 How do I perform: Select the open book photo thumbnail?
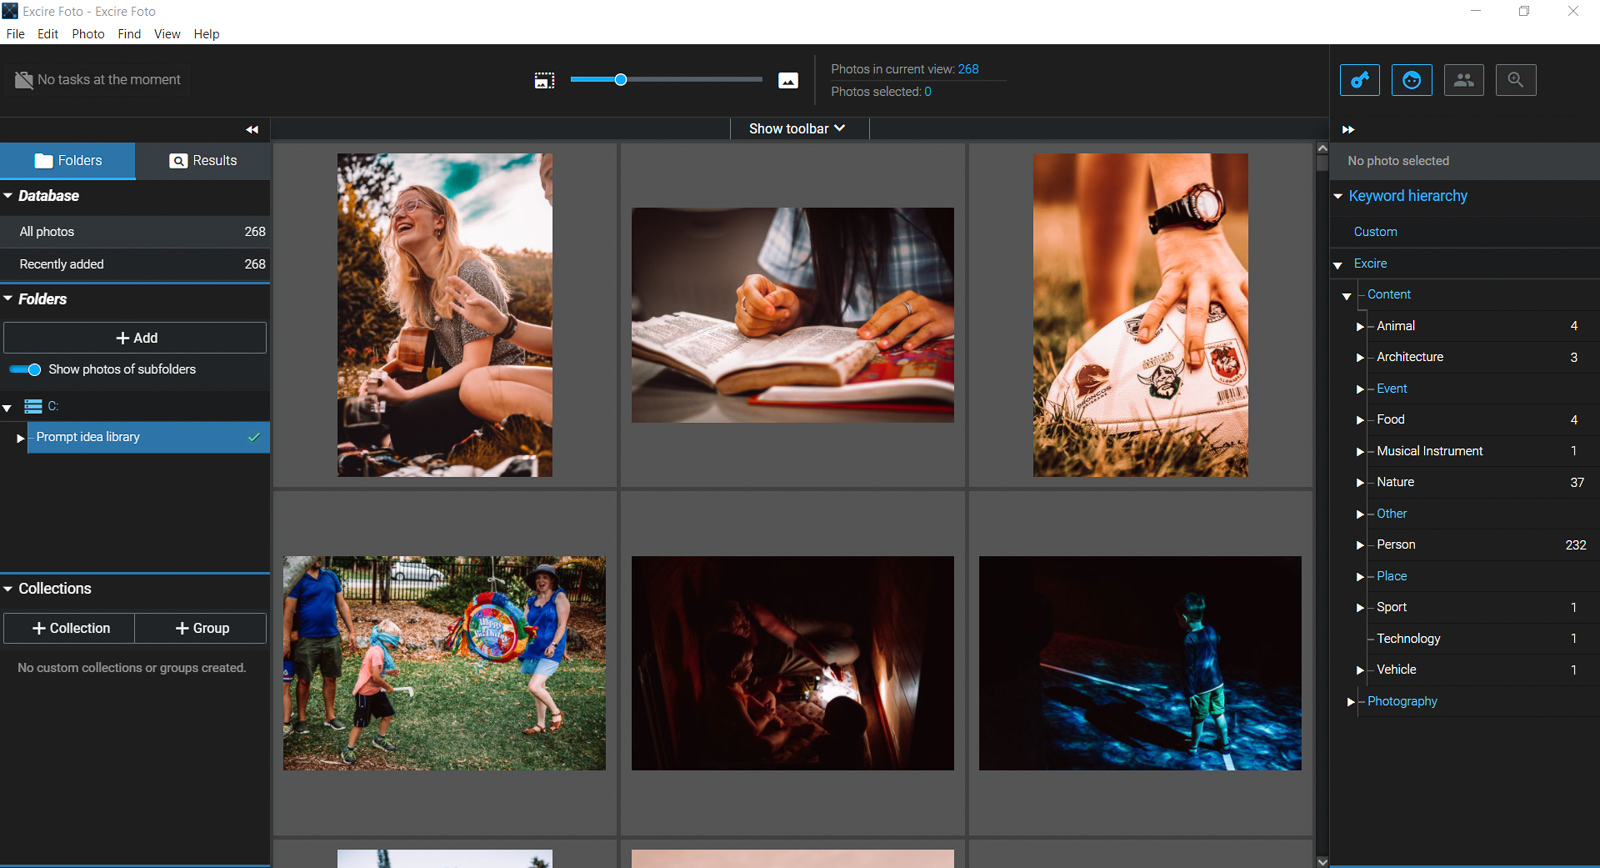tap(792, 315)
